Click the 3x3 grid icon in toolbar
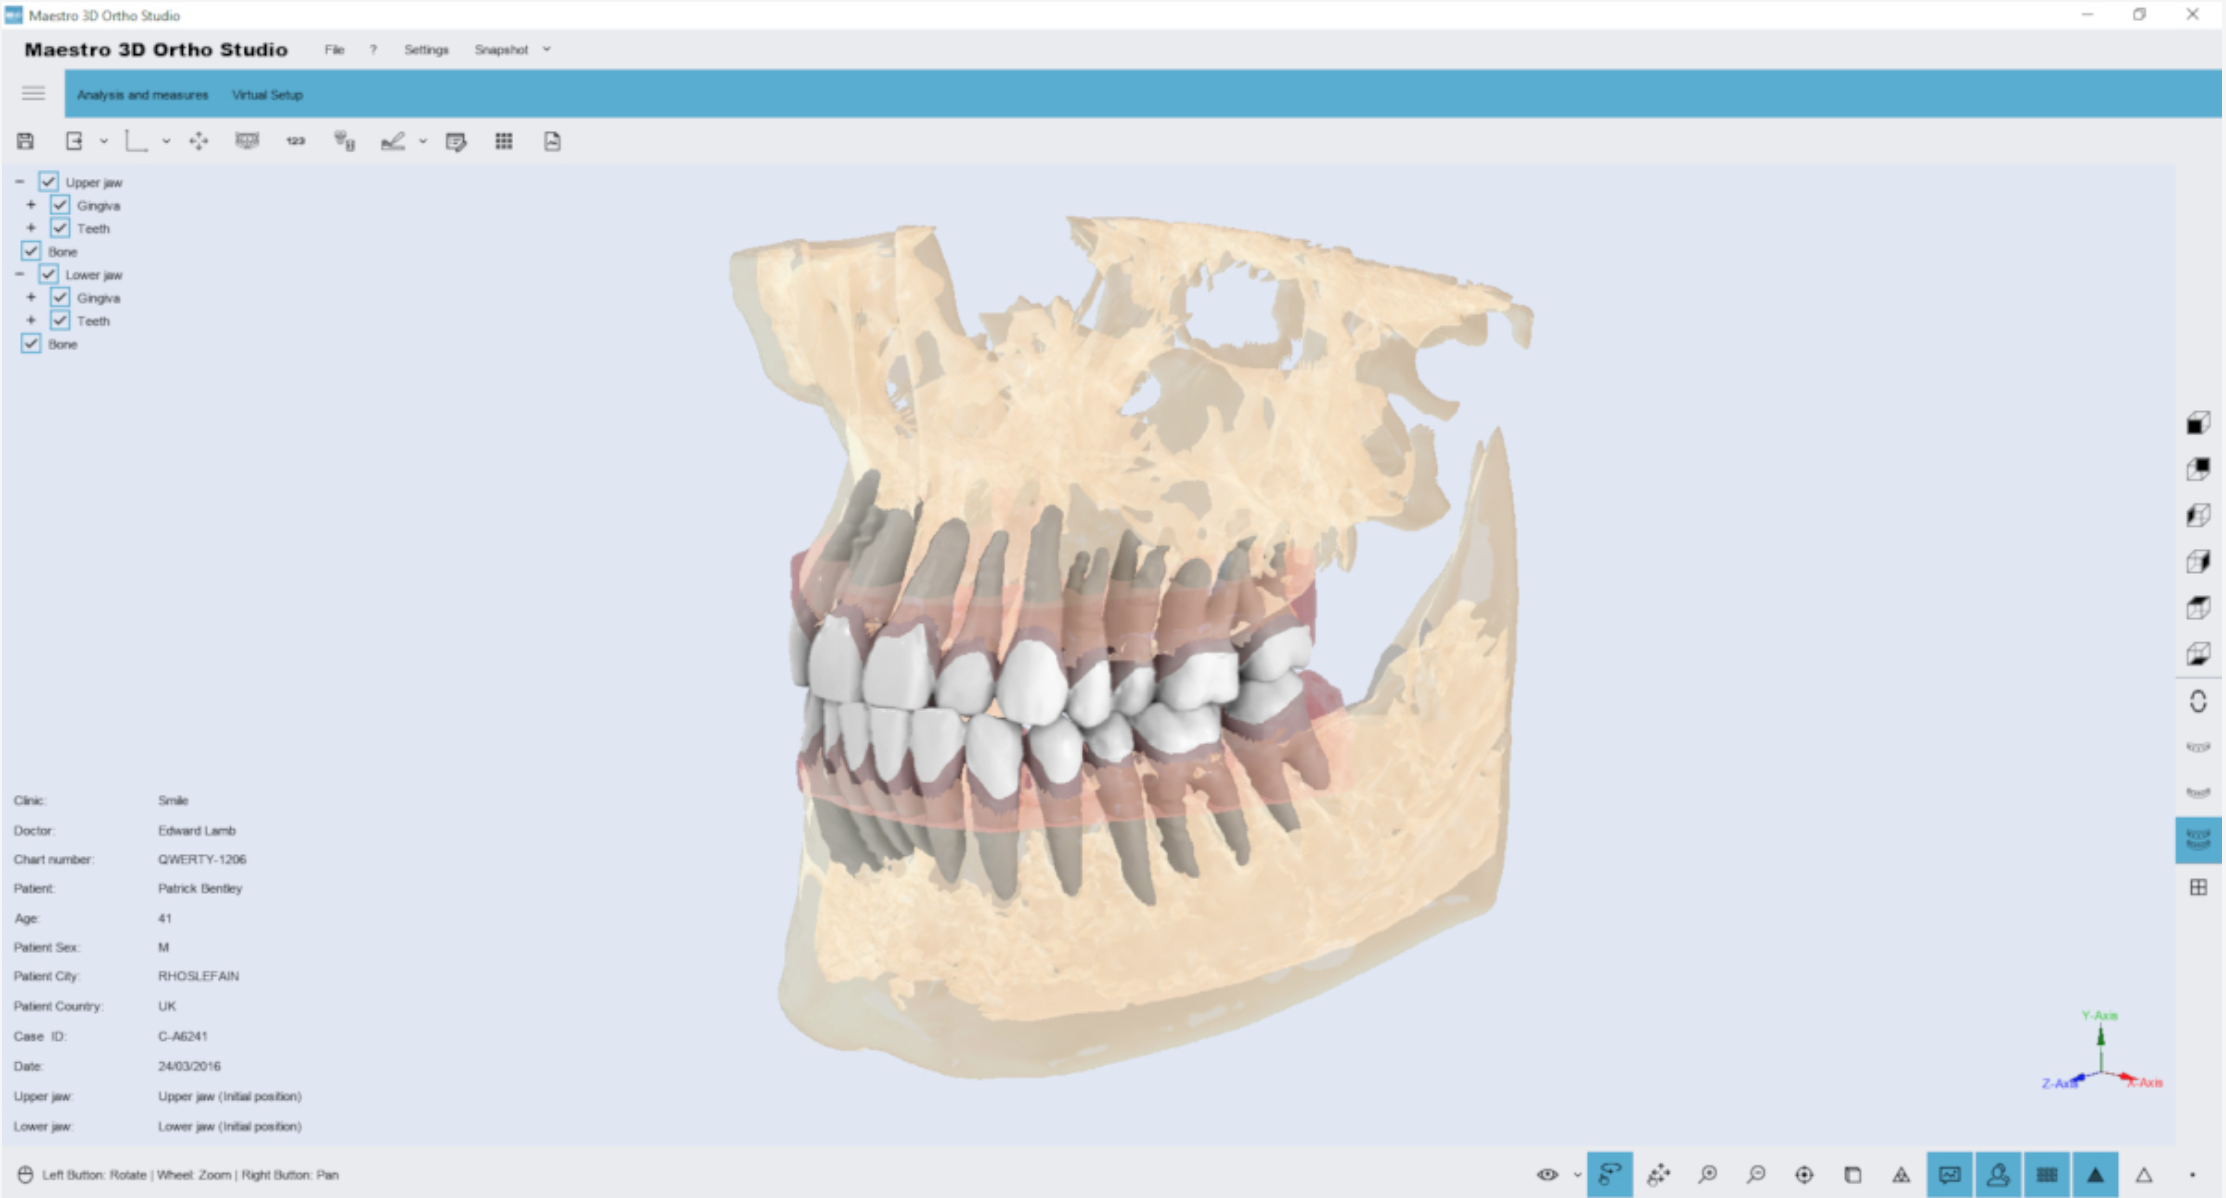 [504, 141]
